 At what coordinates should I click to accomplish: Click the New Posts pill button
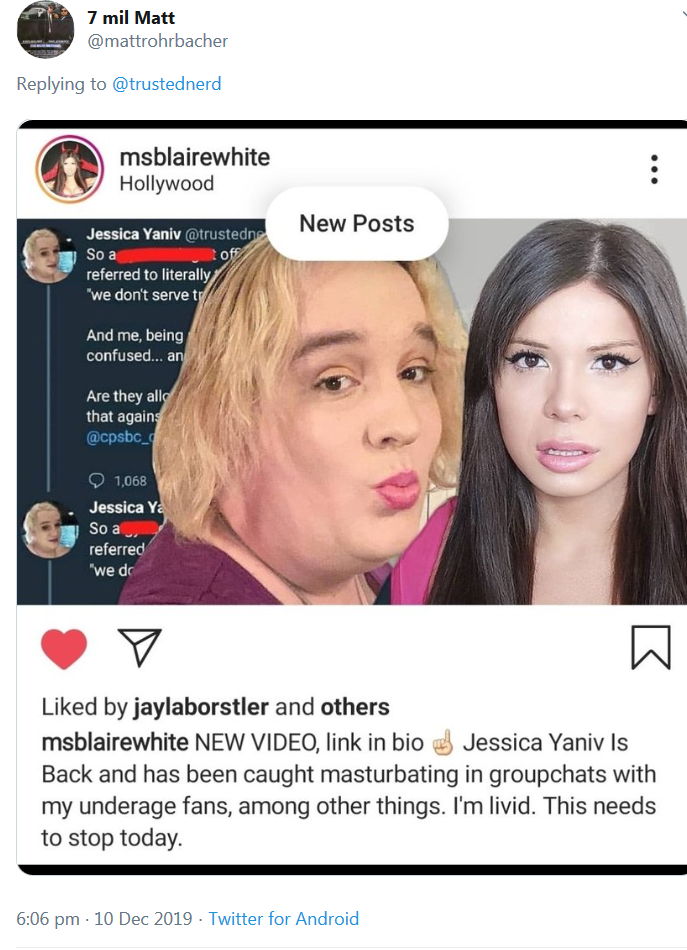tap(357, 224)
